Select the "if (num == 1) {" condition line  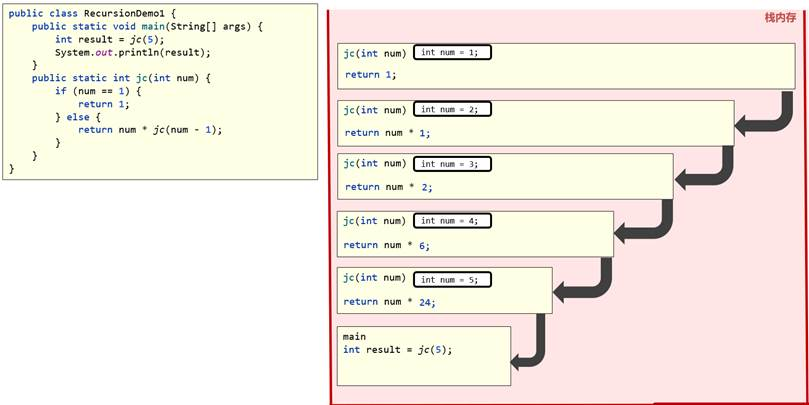pyautogui.click(x=98, y=91)
